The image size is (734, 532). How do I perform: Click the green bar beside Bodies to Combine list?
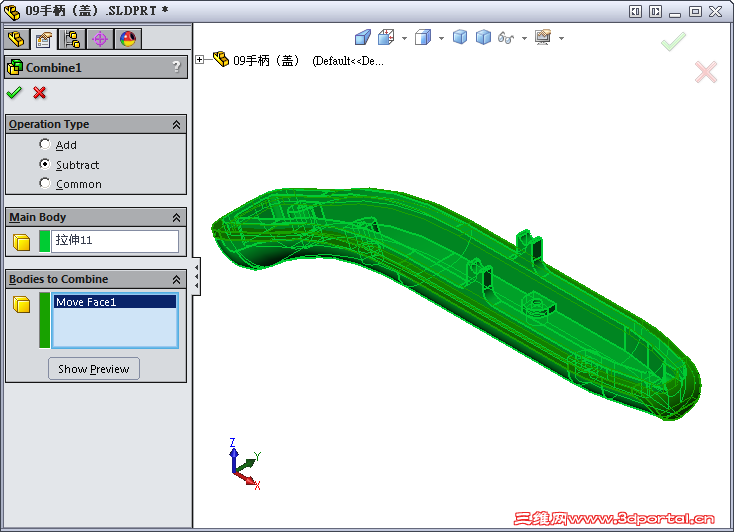coord(44,320)
